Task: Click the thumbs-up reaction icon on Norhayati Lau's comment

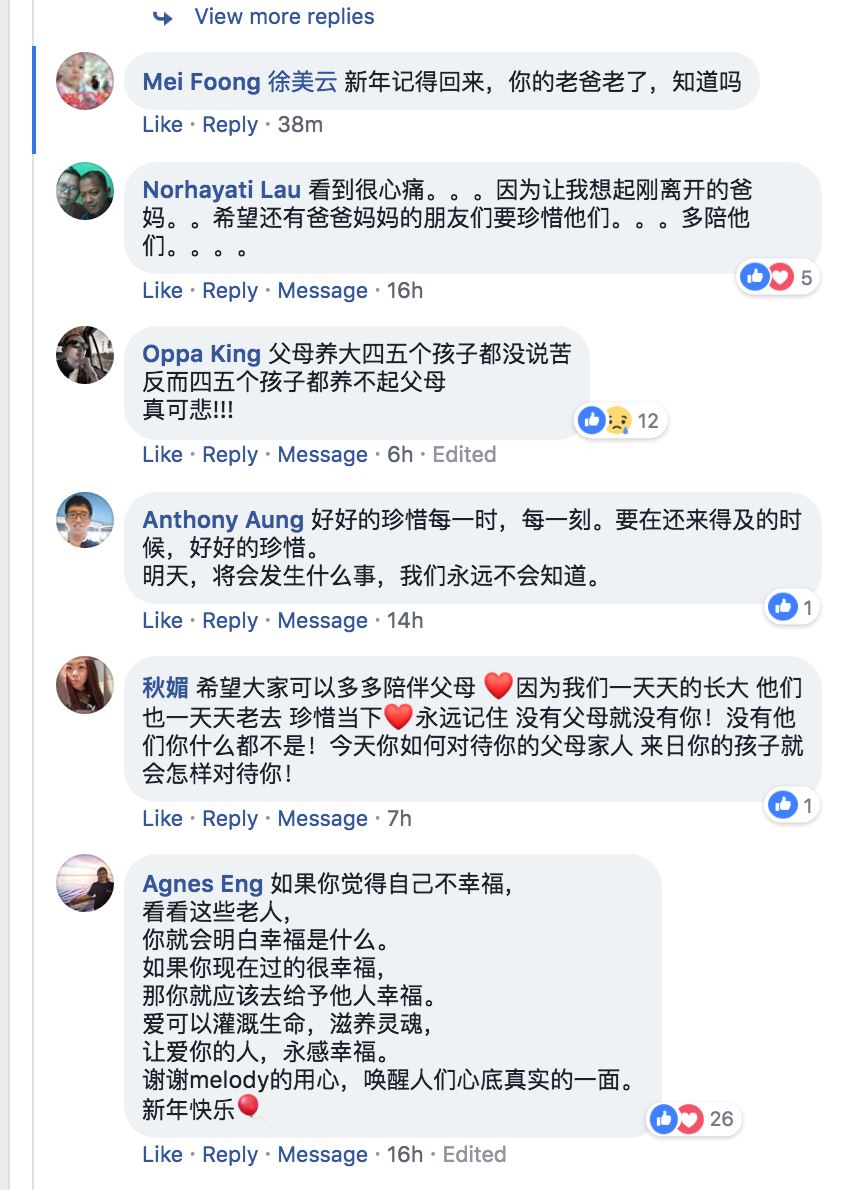Action: (755, 277)
